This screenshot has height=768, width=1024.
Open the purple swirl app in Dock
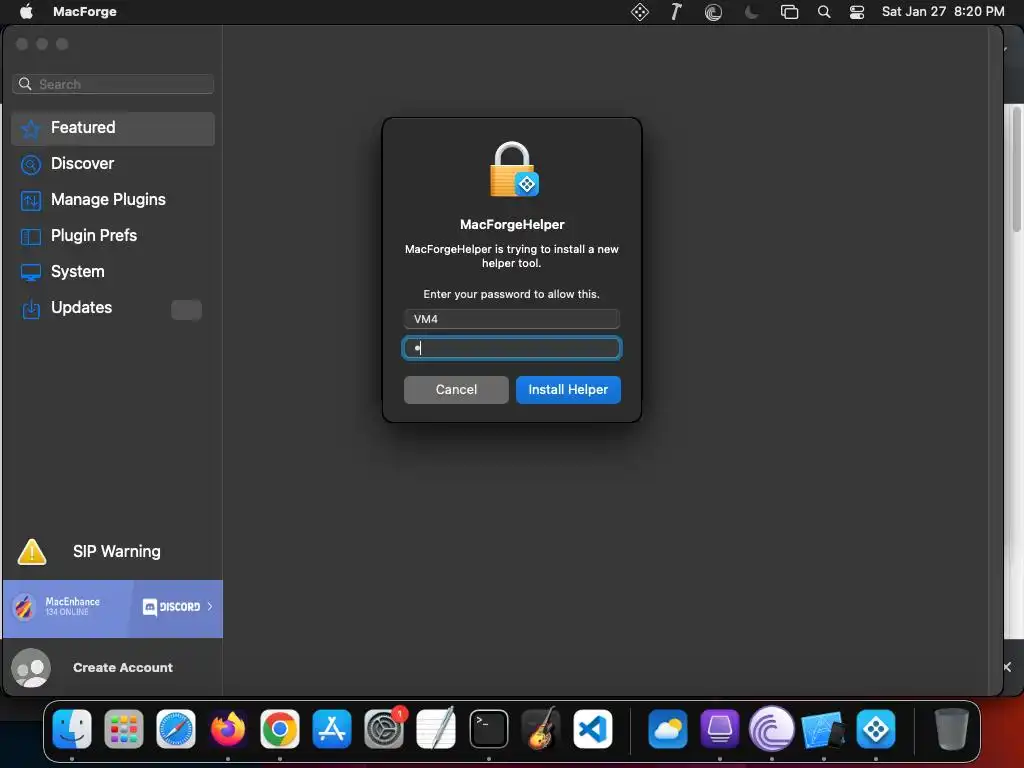tap(771, 729)
